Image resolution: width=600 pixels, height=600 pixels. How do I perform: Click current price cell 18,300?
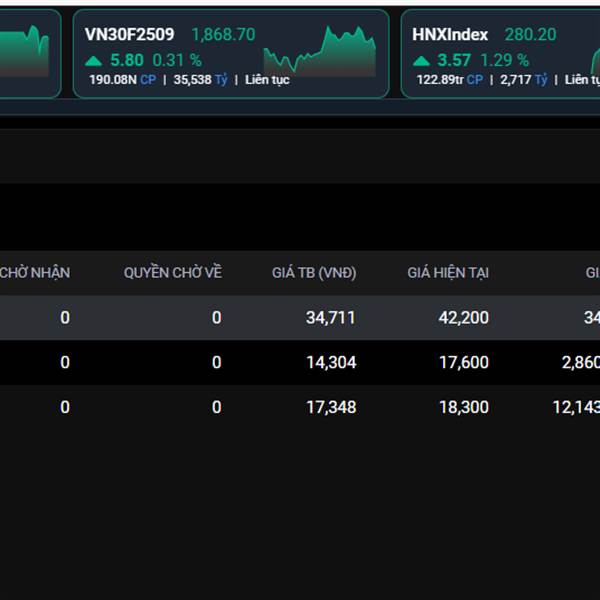click(x=464, y=407)
